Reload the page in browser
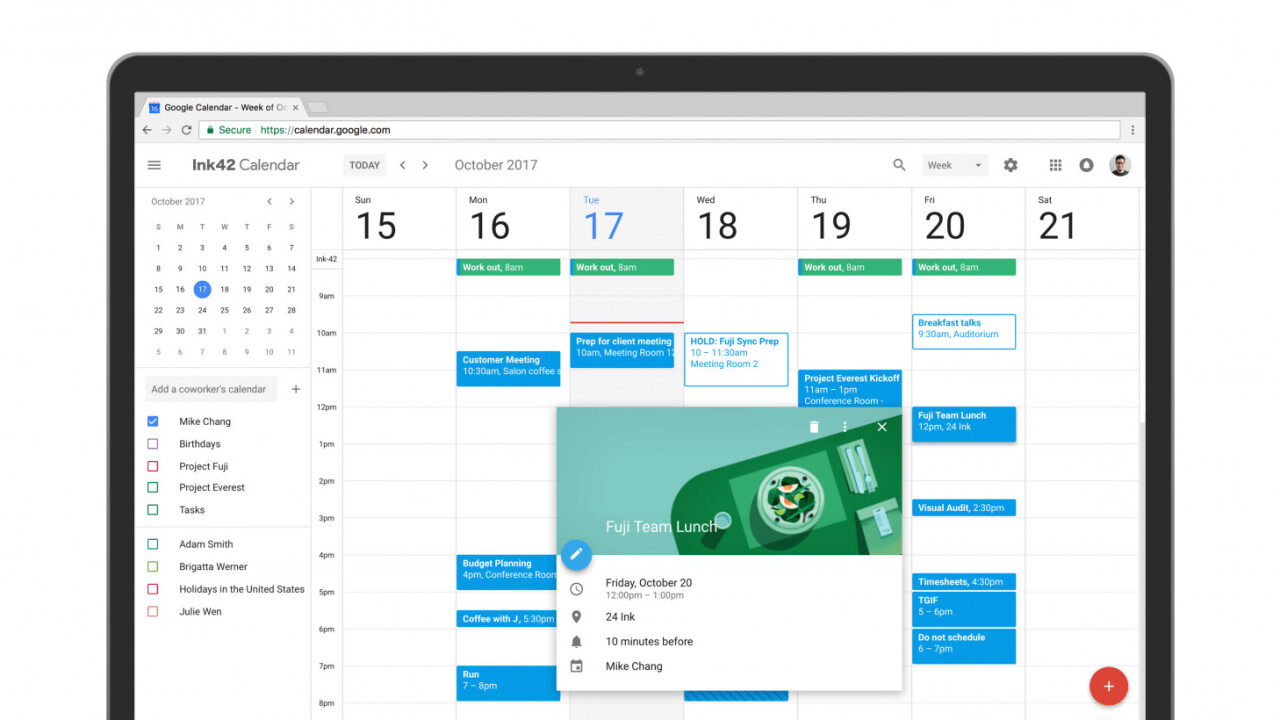 click(x=186, y=130)
